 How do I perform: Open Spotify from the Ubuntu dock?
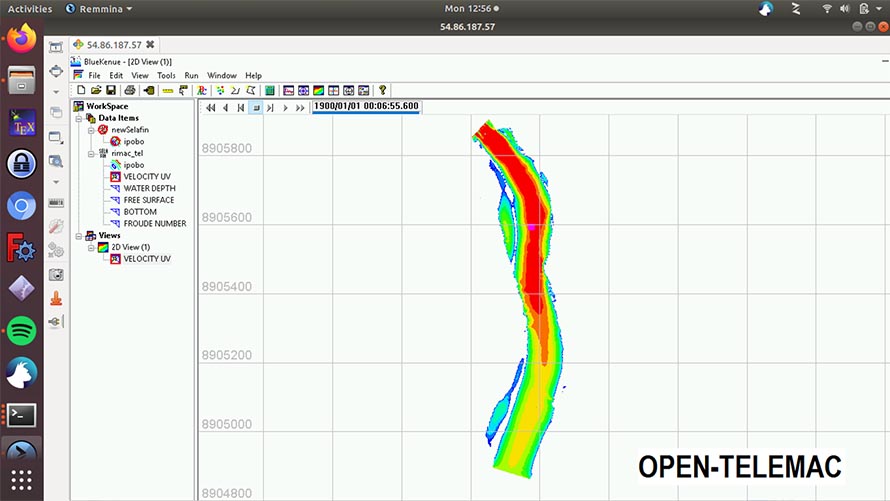21,328
